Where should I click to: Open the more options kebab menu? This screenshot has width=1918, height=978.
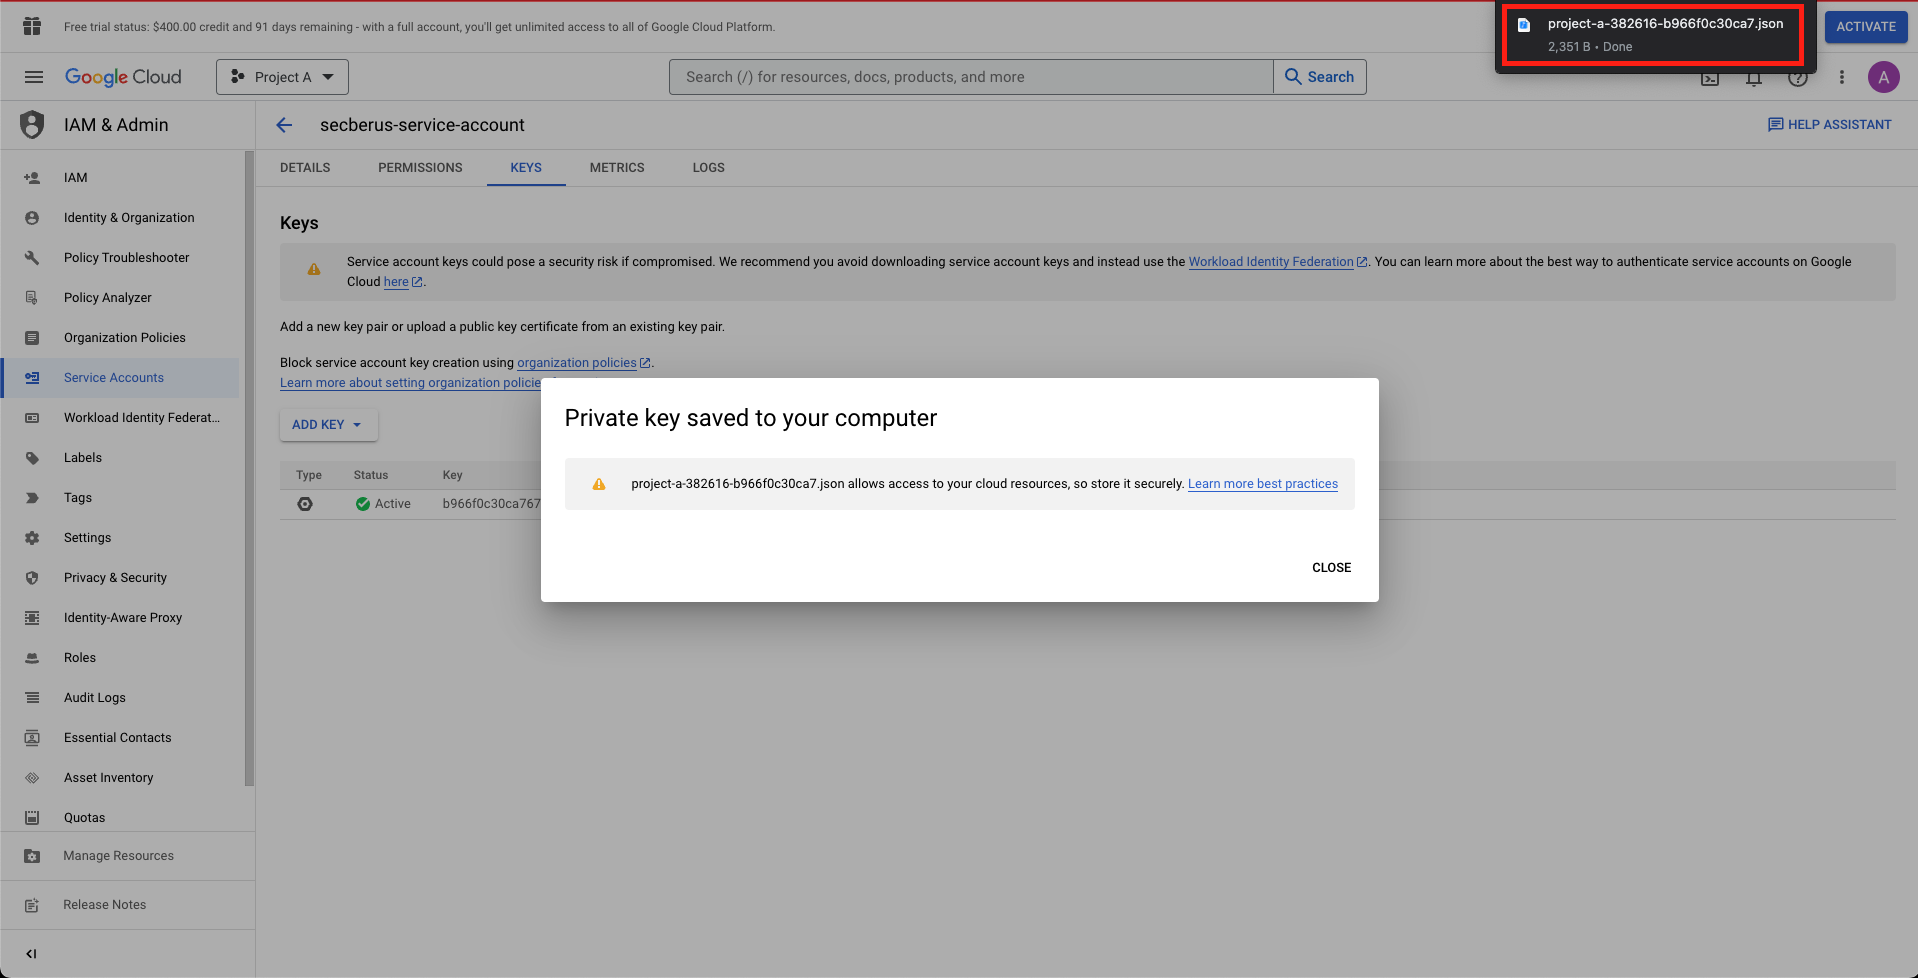(1842, 77)
